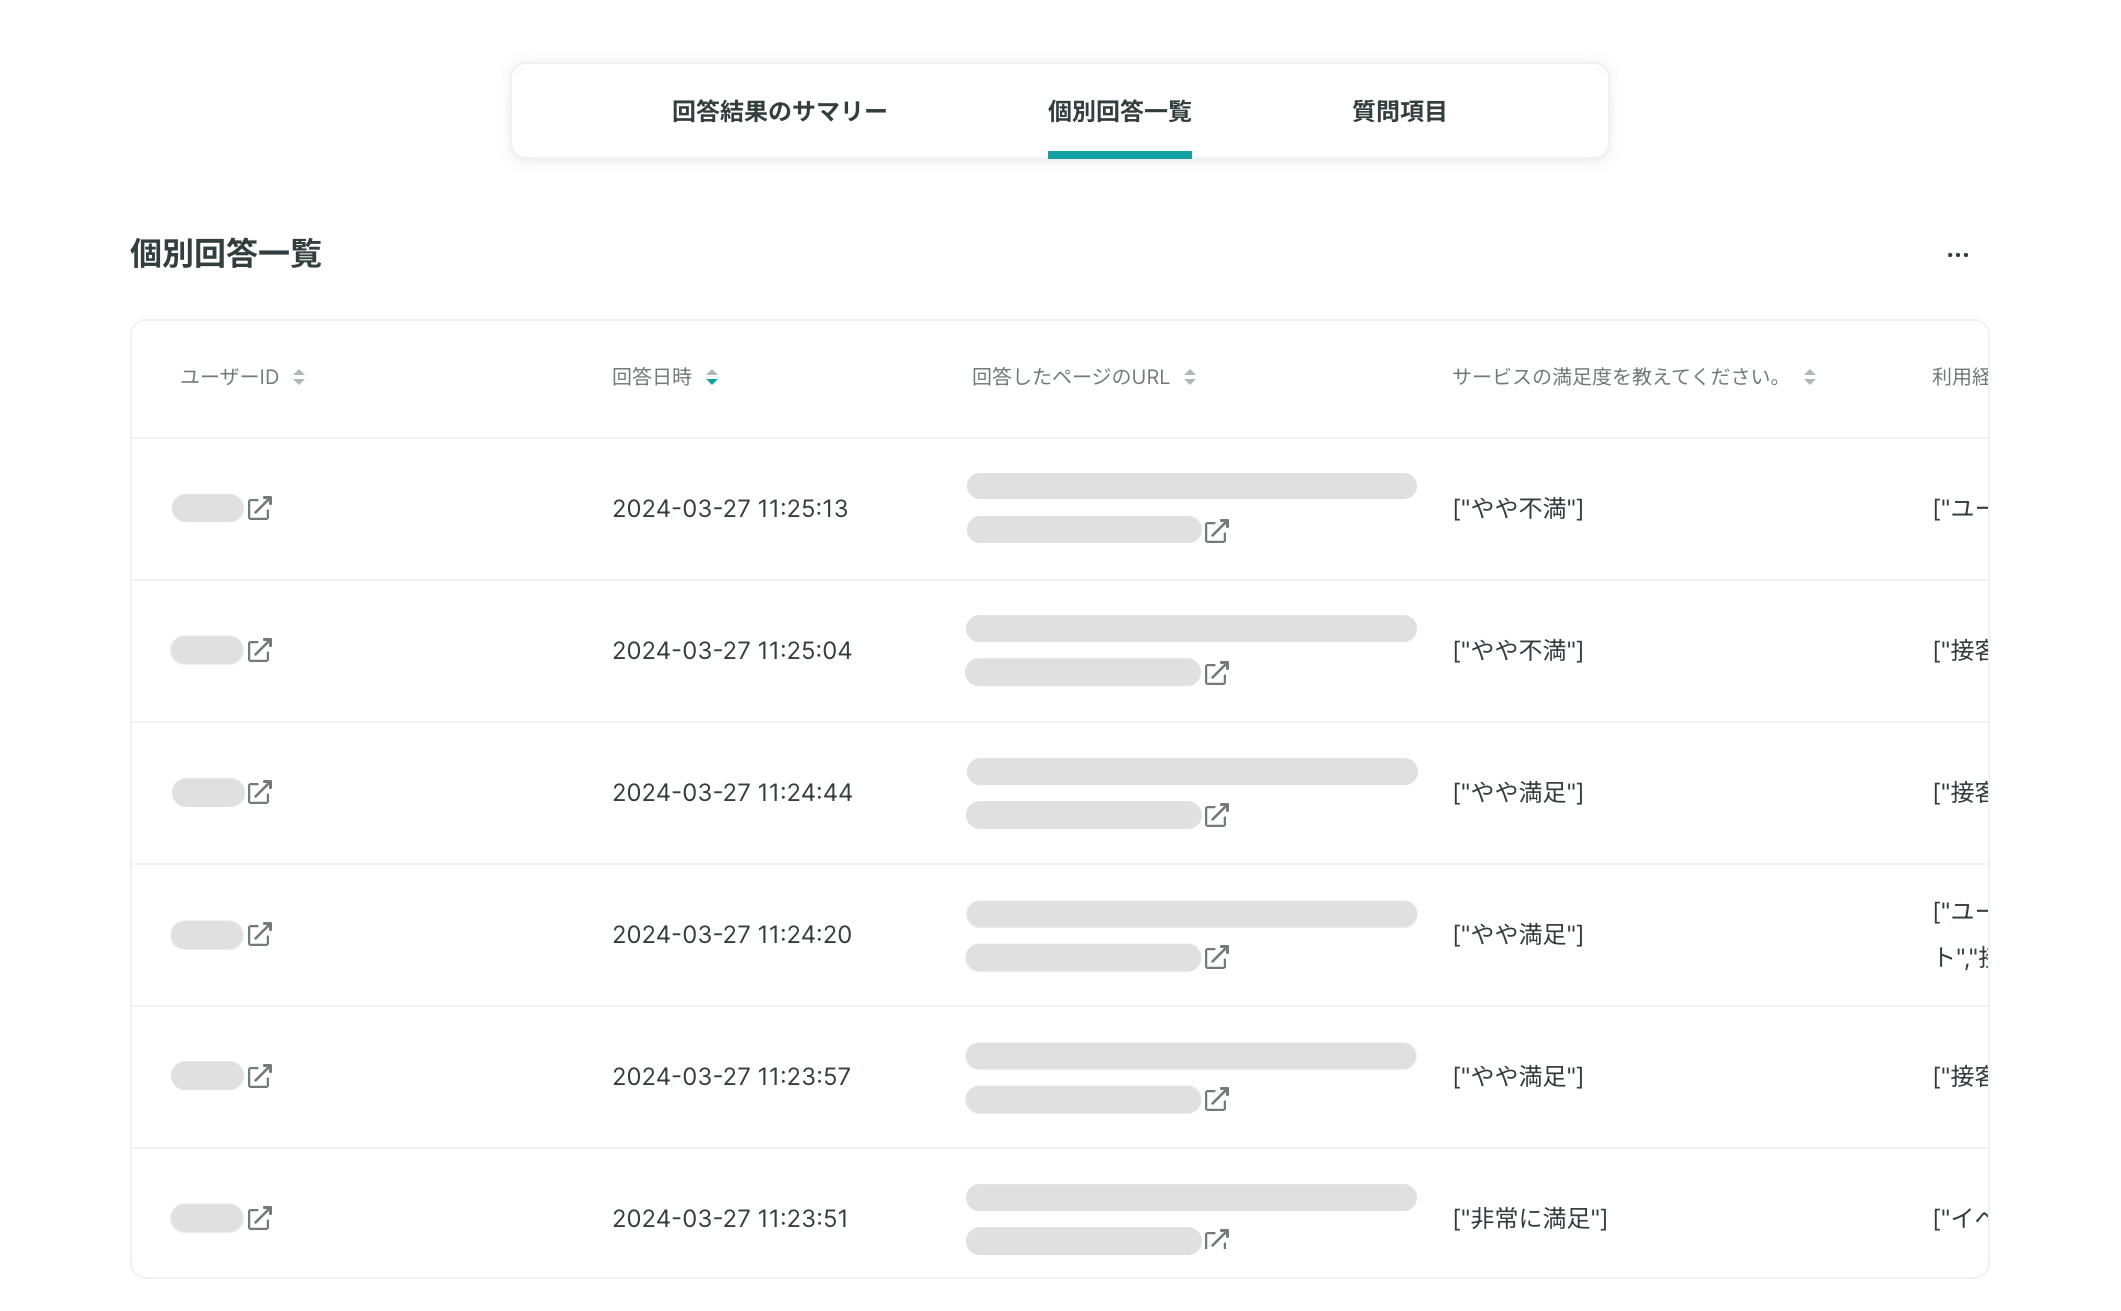Switch to 回答結果のサマリー tab
Viewport: 2121px width, 1311px height.
click(779, 111)
